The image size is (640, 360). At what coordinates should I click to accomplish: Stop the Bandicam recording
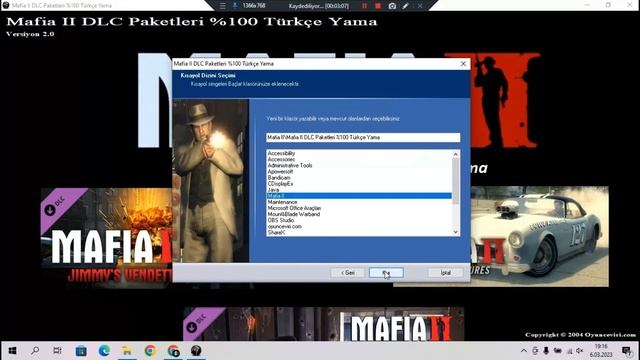pyautogui.click(x=378, y=6)
